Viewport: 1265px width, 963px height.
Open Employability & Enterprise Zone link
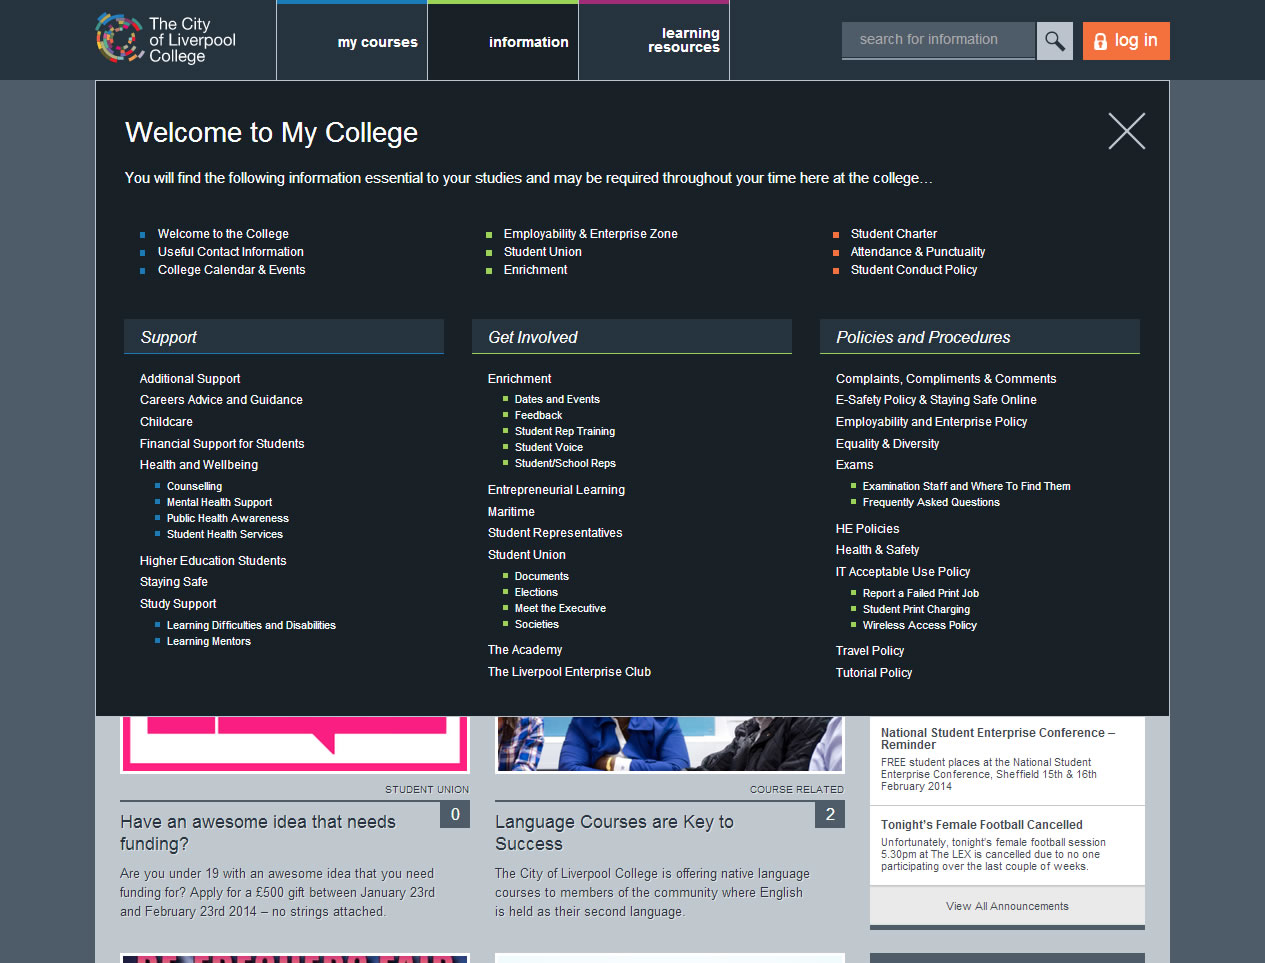click(x=591, y=234)
